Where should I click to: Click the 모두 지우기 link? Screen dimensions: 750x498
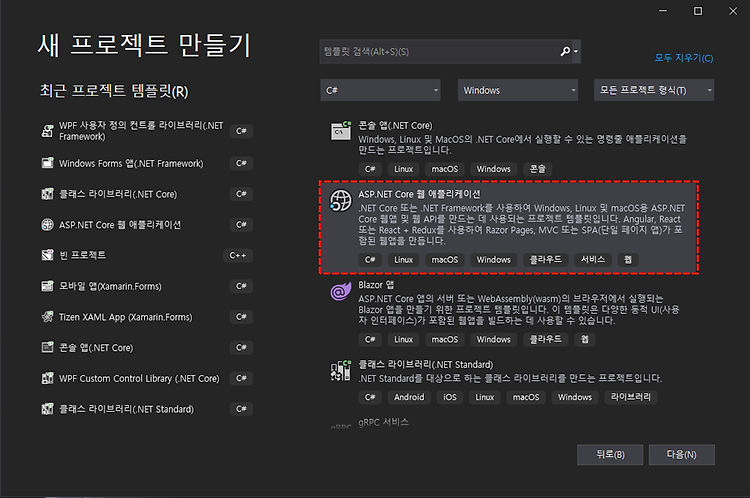coord(684,58)
